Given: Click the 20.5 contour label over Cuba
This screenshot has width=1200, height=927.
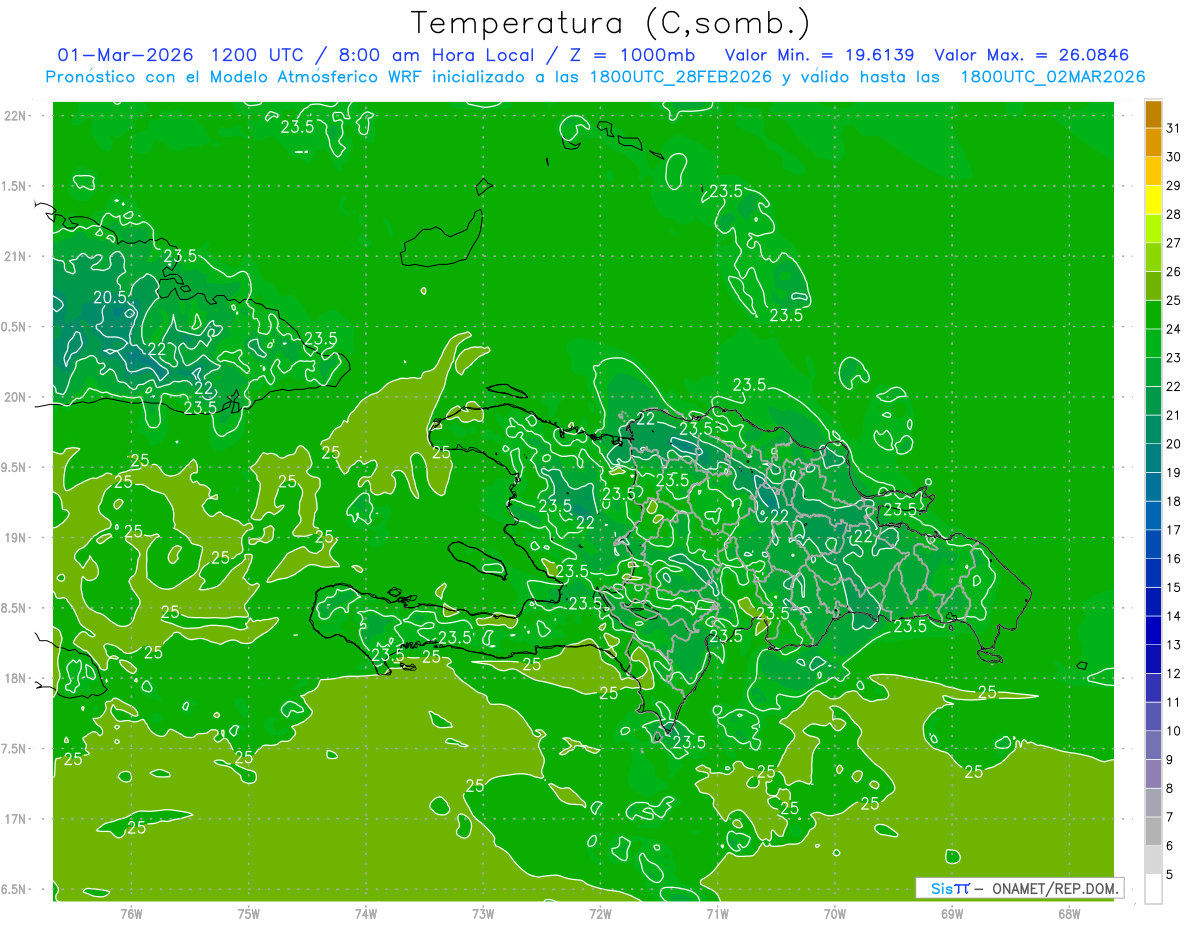Looking at the screenshot, I should (110, 297).
